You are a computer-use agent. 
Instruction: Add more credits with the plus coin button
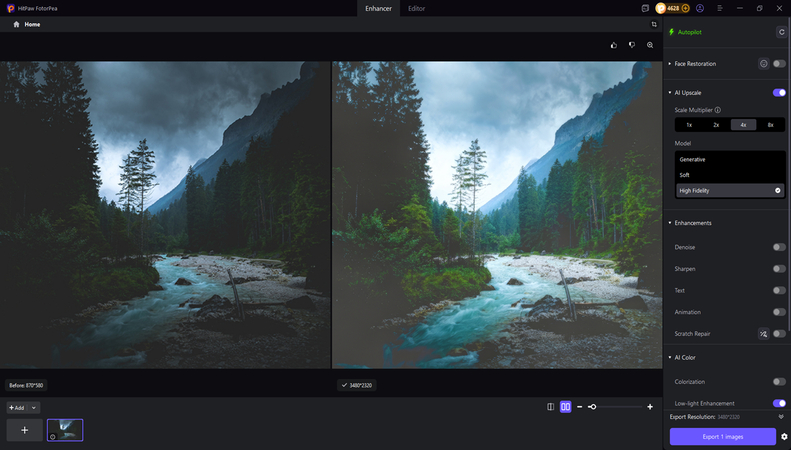coord(685,8)
